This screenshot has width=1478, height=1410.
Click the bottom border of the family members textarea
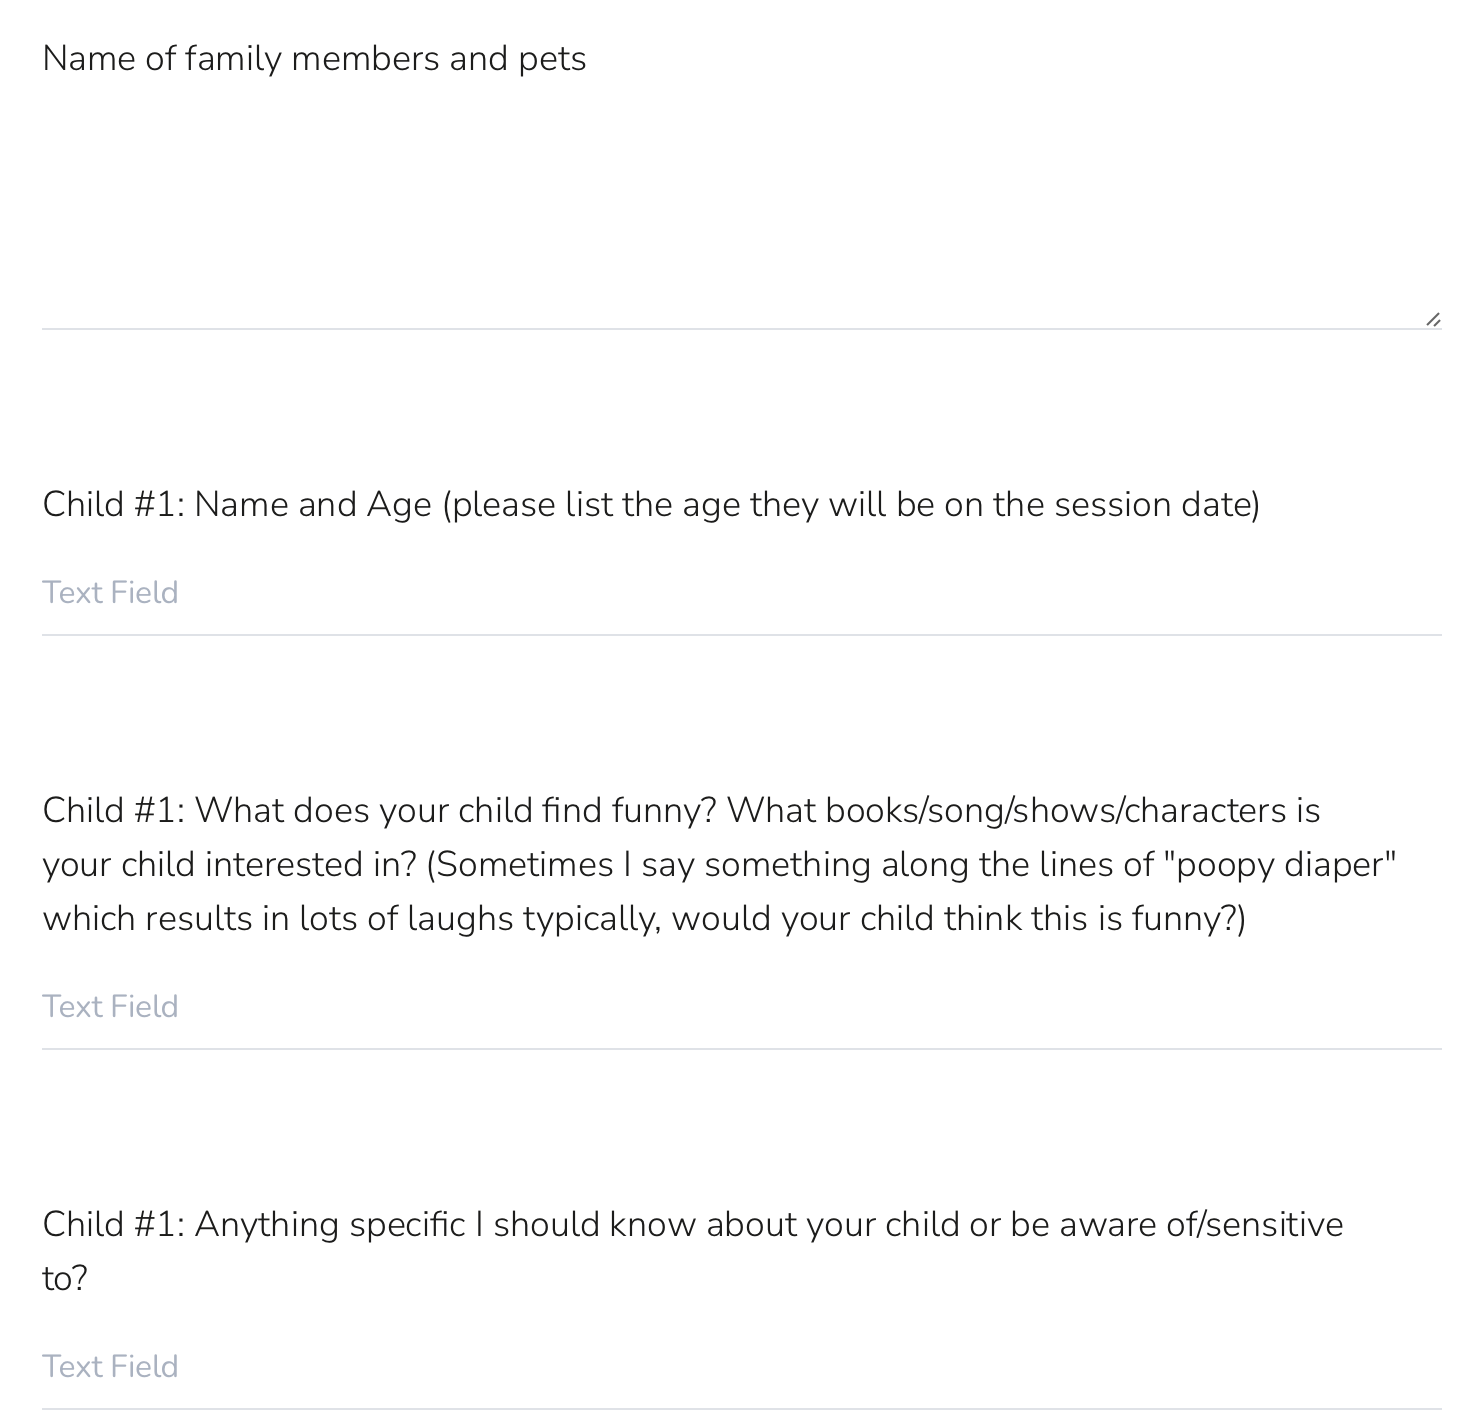tap(741, 329)
